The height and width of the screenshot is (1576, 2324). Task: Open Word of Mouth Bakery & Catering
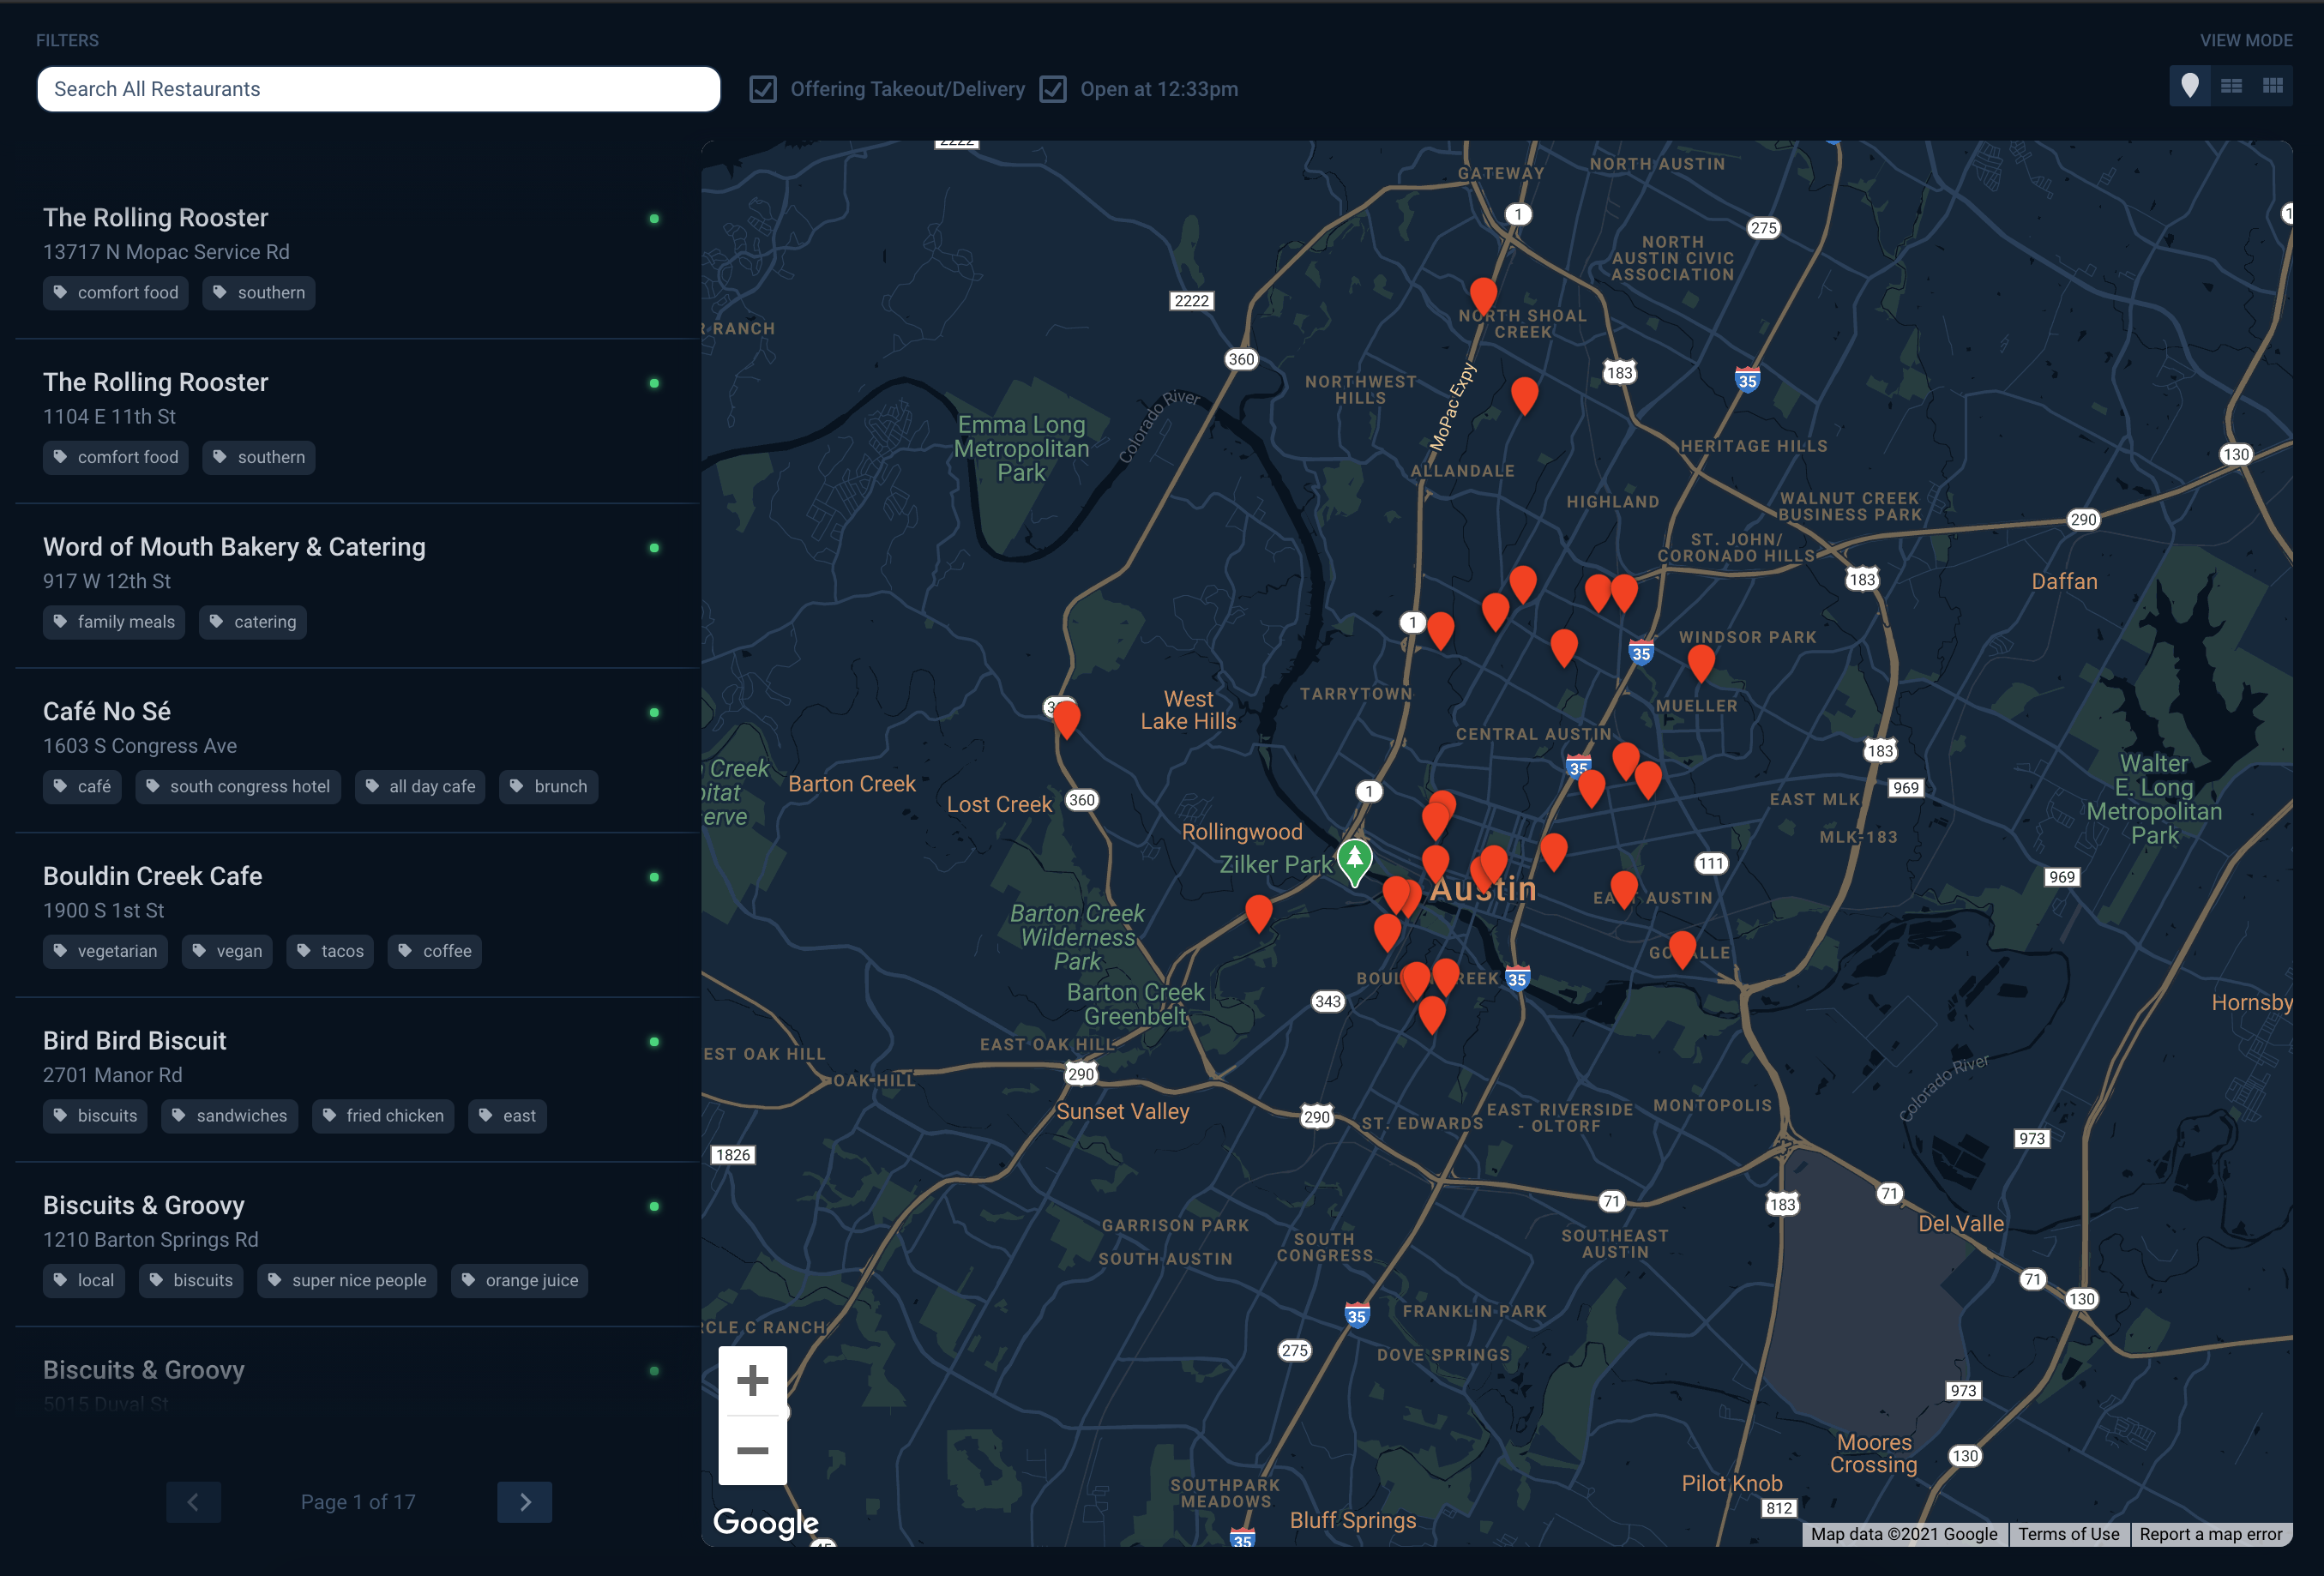[234, 547]
